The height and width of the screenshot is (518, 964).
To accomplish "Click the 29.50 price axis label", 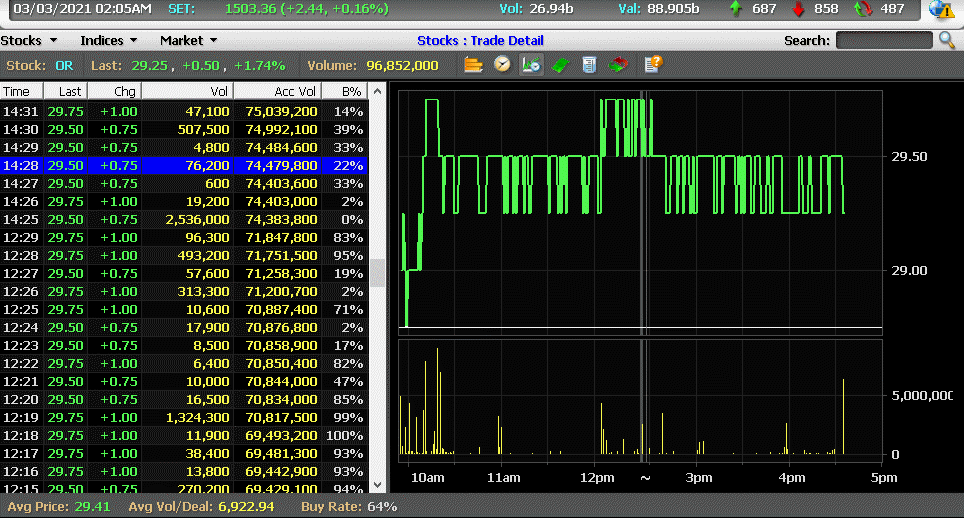I will click(x=909, y=157).
